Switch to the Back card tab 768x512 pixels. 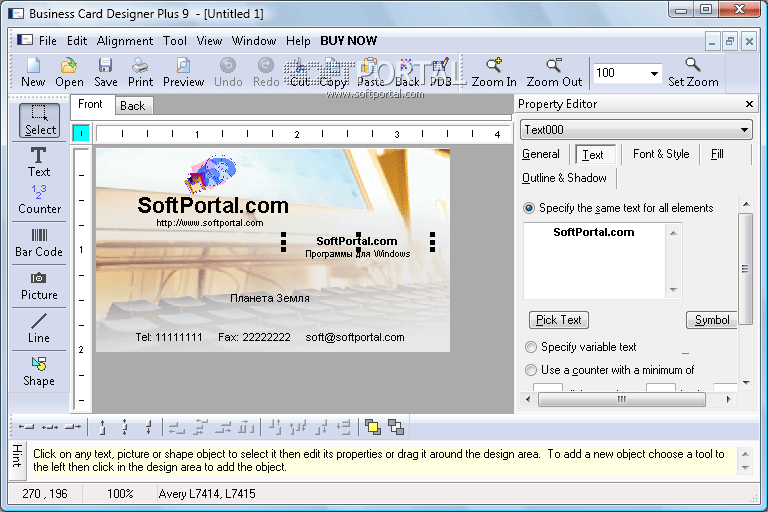click(x=133, y=106)
